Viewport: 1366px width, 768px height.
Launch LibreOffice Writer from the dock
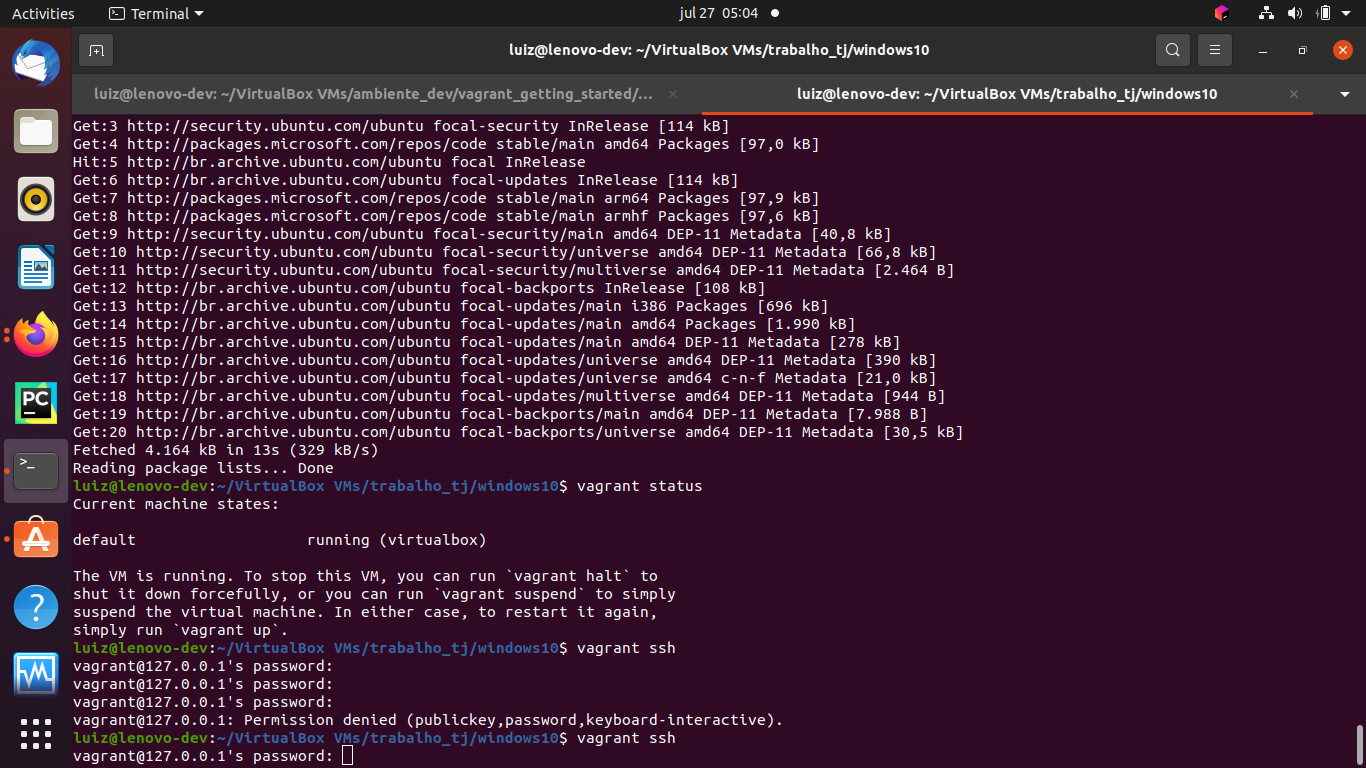coord(36,267)
